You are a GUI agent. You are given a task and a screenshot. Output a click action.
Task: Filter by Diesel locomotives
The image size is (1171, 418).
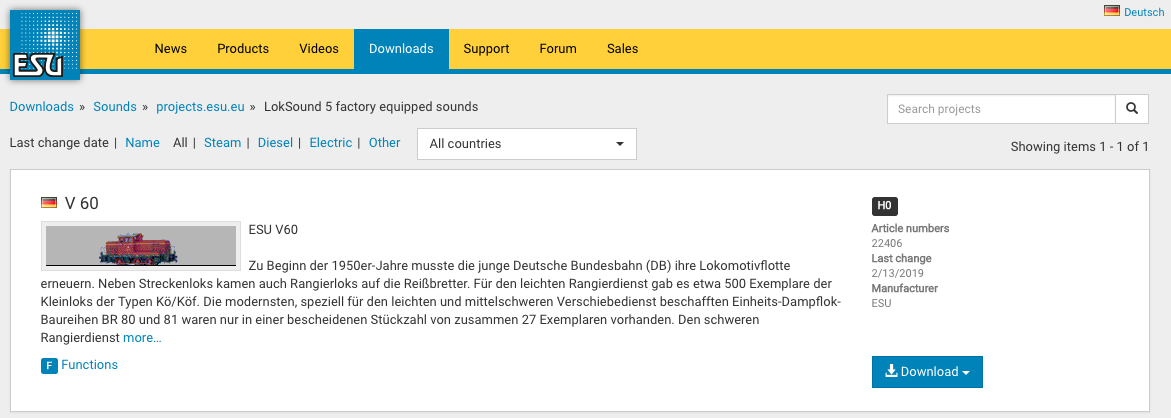point(275,143)
